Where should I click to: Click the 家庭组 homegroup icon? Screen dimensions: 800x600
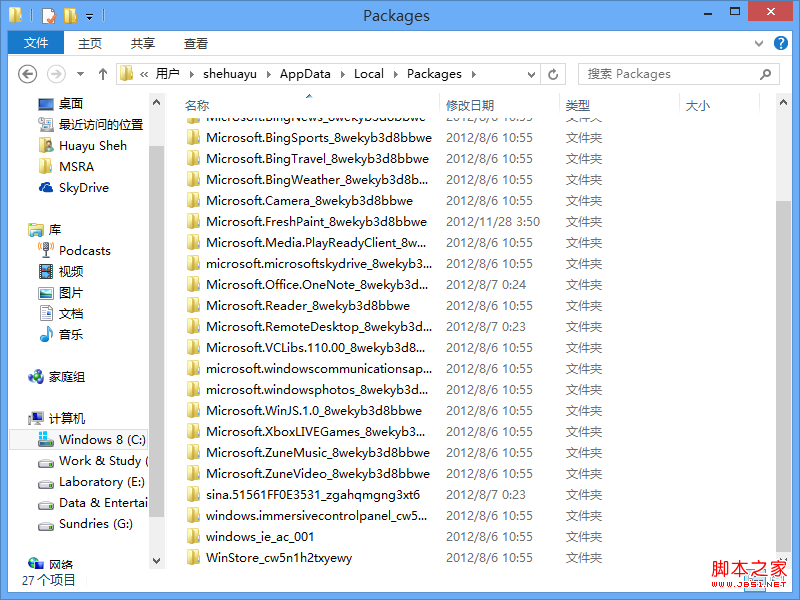[x=36, y=377]
